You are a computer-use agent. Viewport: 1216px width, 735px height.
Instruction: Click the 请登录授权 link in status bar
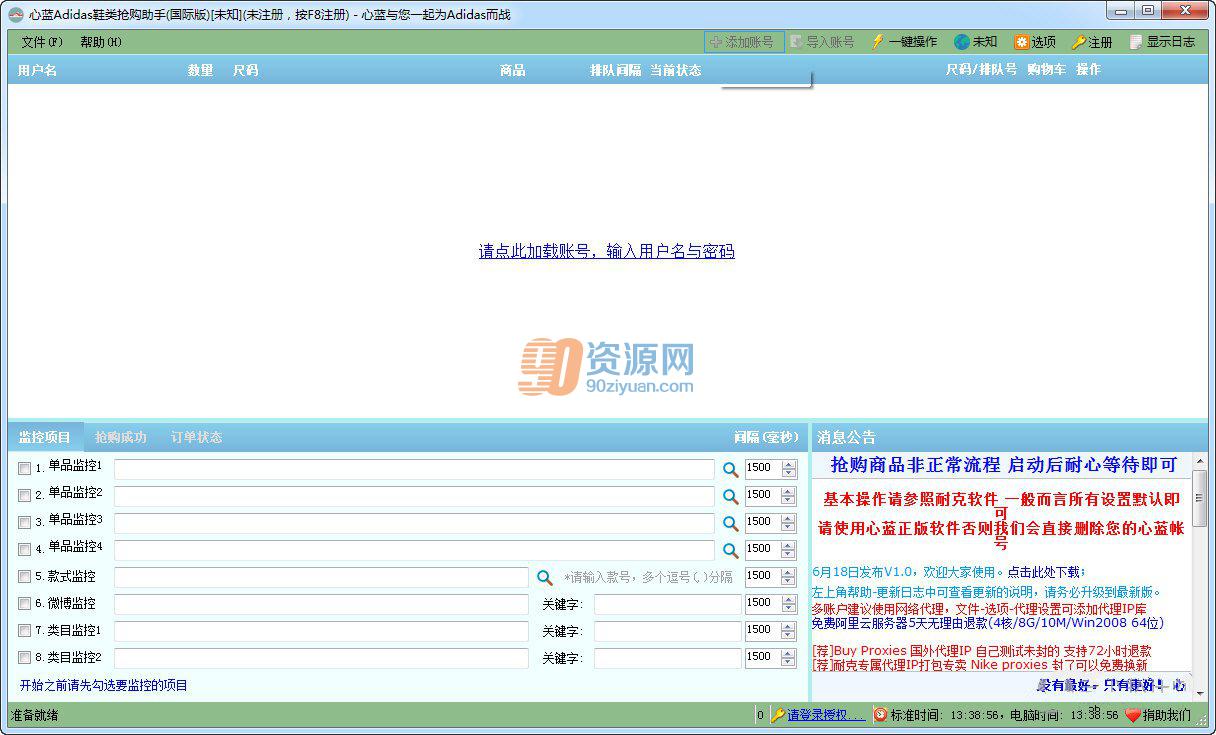tap(826, 715)
